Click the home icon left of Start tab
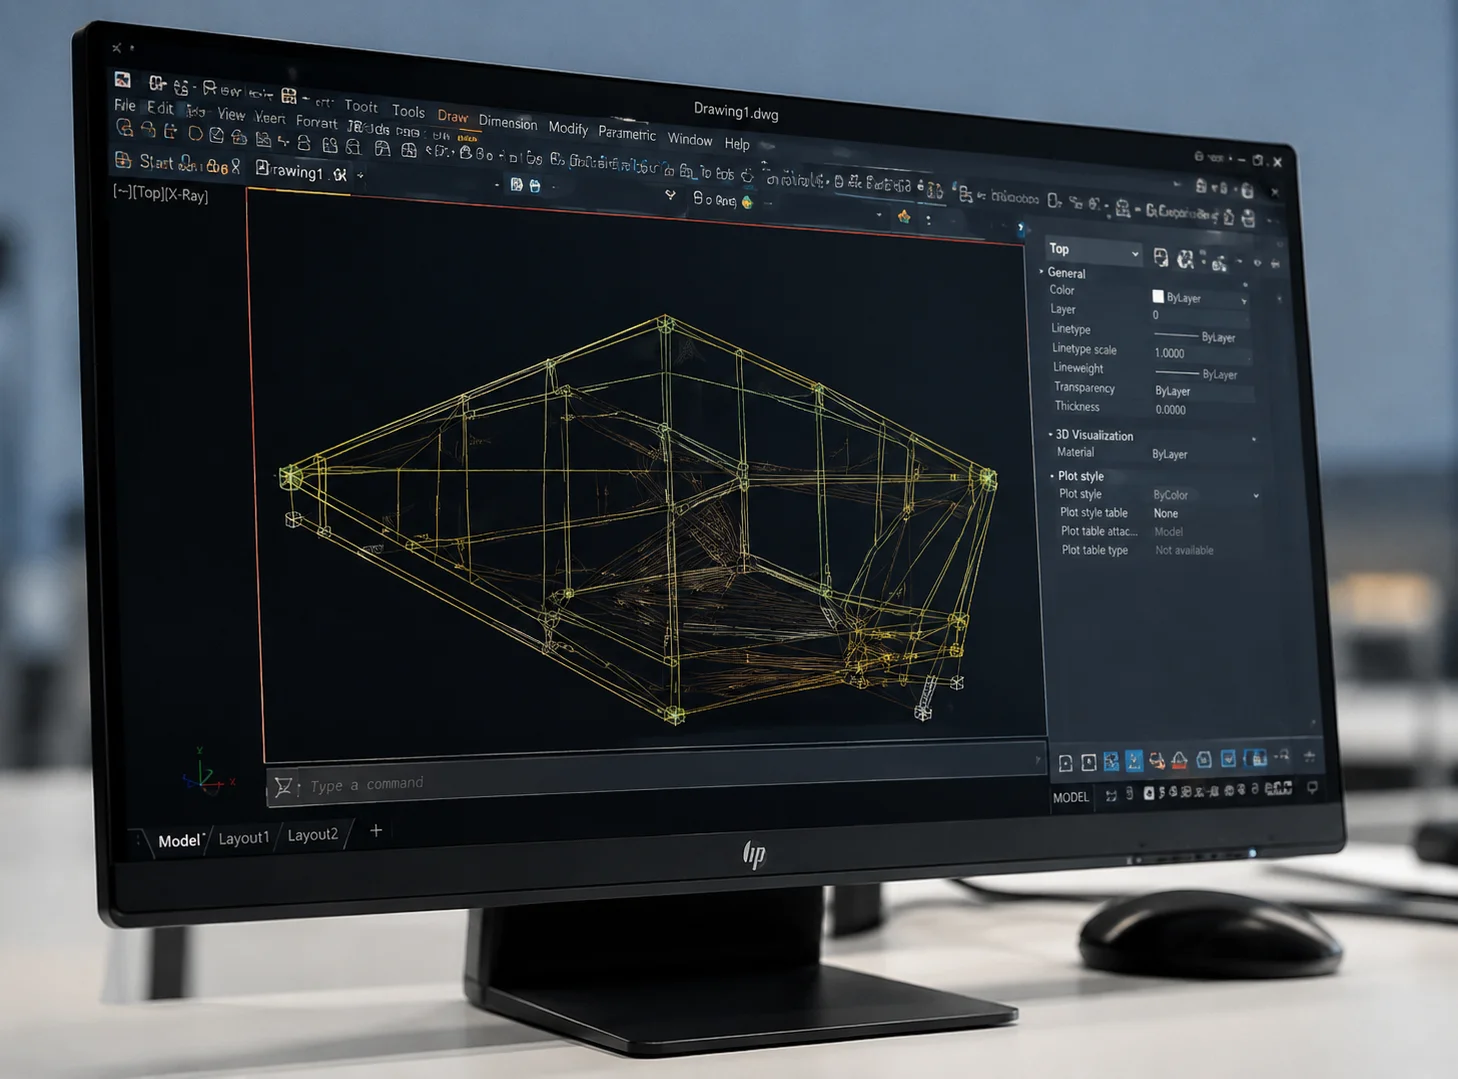1458x1079 pixels. point(123,159)
